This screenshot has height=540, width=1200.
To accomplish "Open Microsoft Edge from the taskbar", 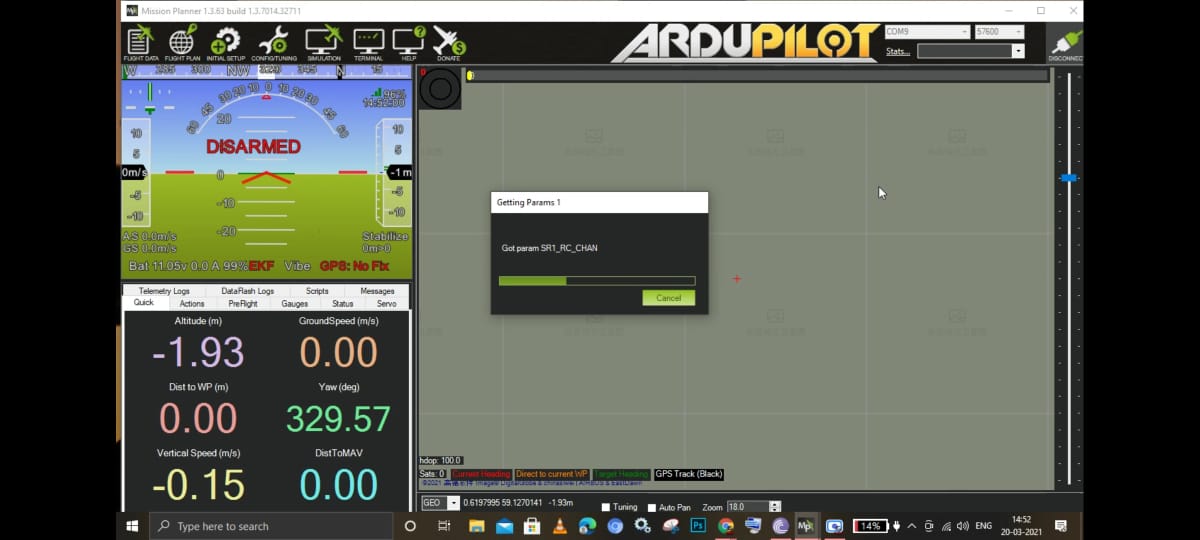I will [588, 525].
